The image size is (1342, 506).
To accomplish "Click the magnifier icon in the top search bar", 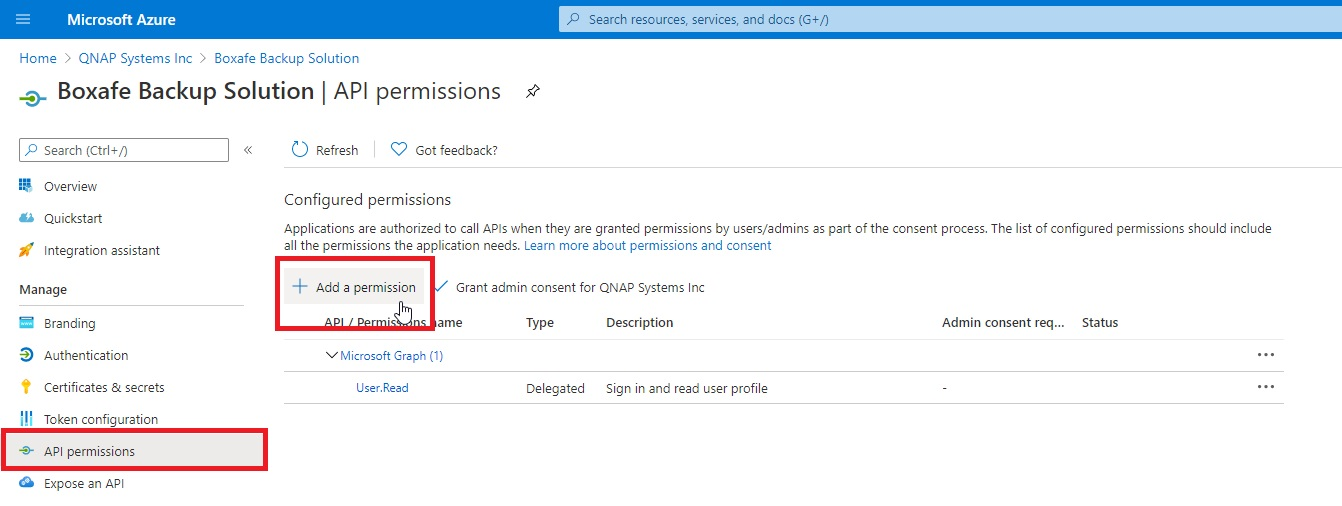I will coord(573,19).
